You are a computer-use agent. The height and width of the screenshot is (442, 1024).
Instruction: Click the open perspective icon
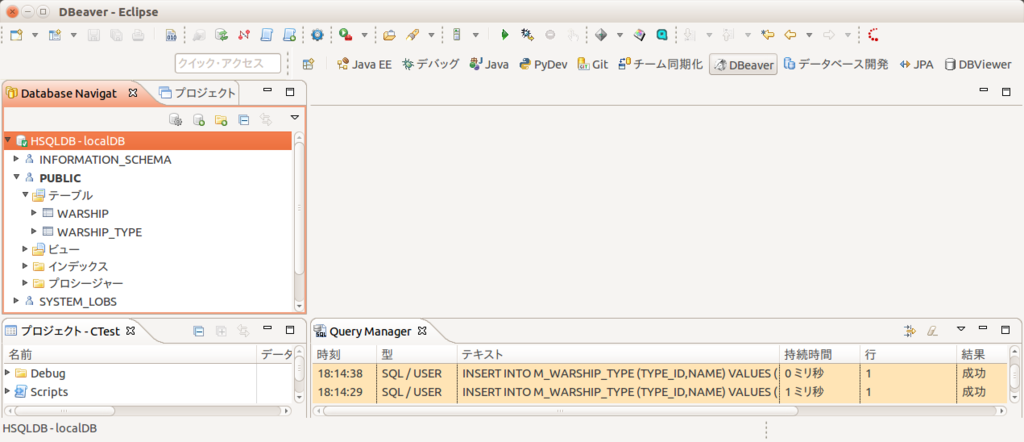coord(308,64)
